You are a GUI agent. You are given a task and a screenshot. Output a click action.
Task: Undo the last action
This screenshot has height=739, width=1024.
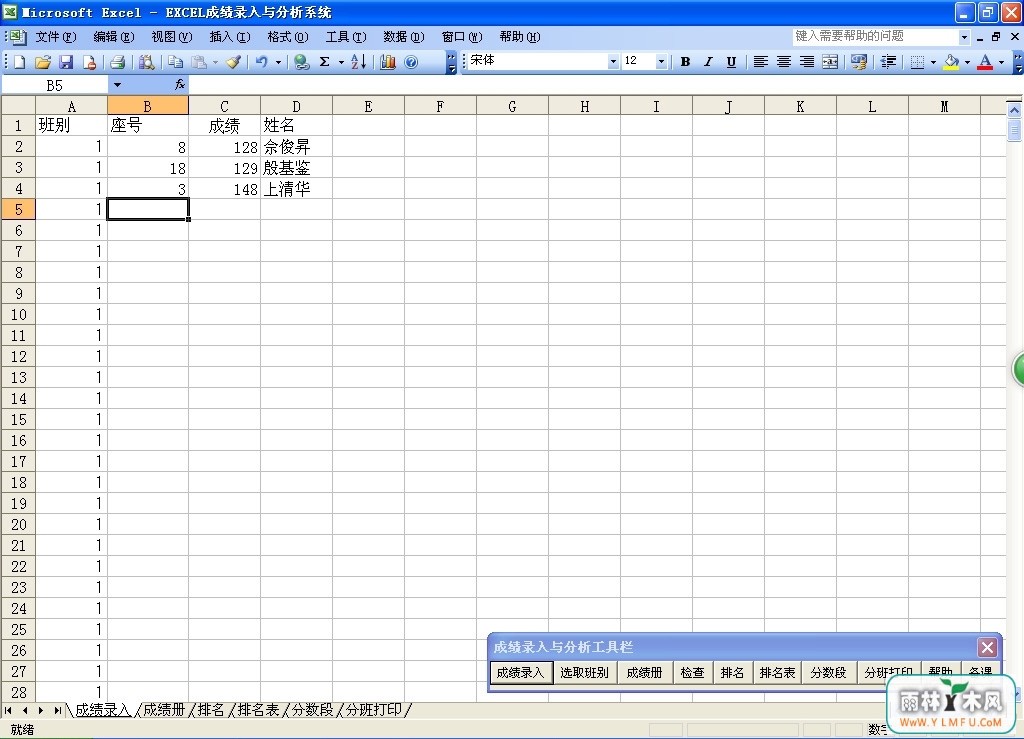261,62
